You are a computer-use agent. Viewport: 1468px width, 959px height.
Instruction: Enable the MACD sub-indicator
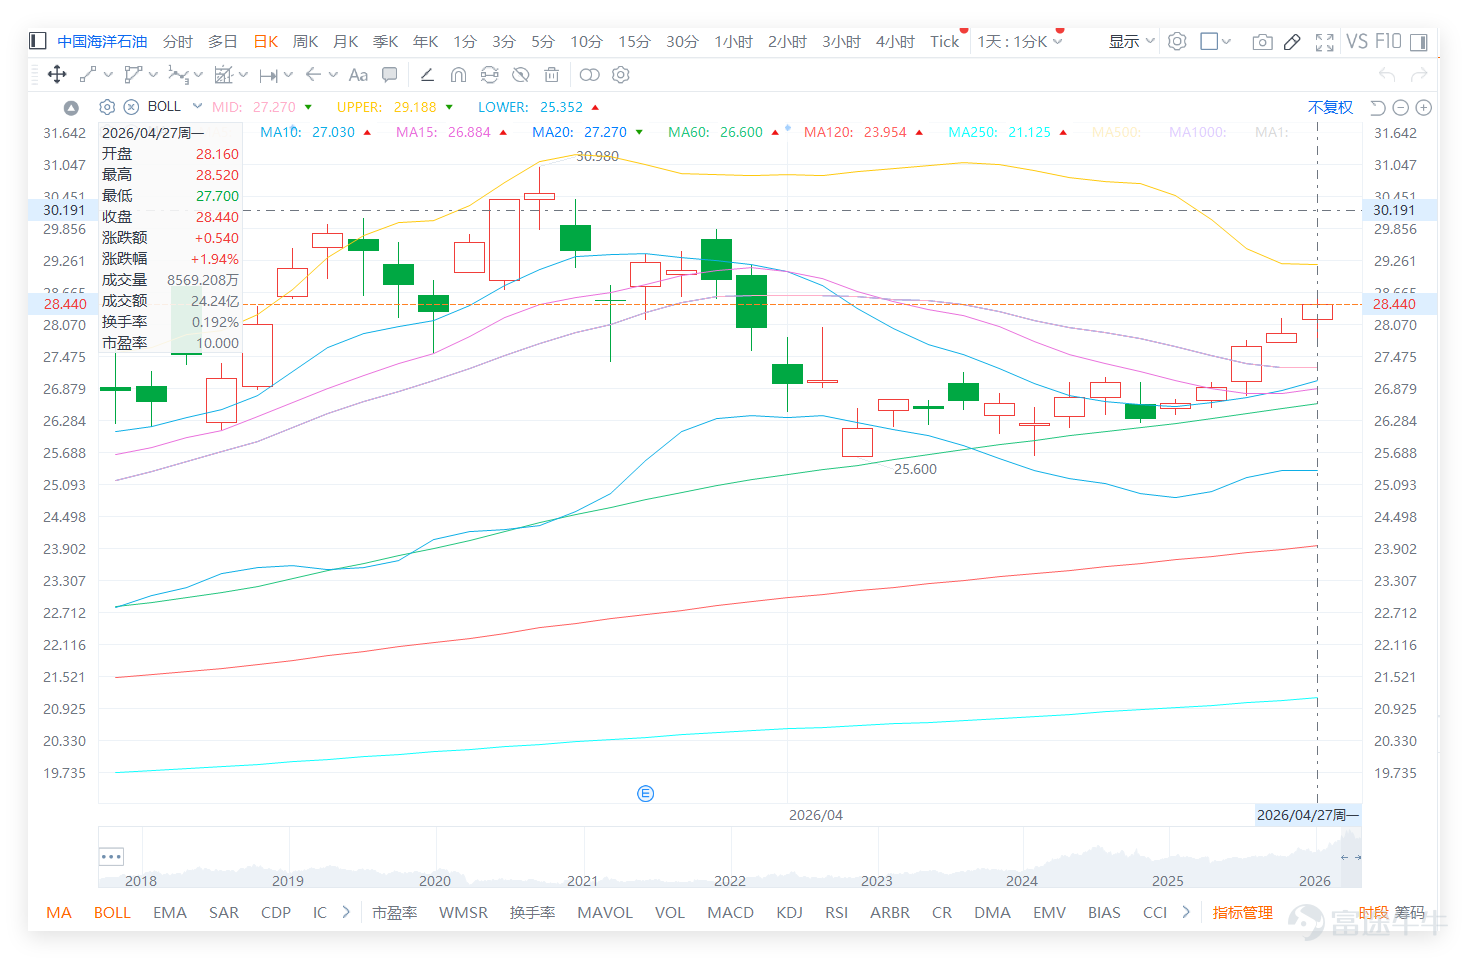coord(730,912)
